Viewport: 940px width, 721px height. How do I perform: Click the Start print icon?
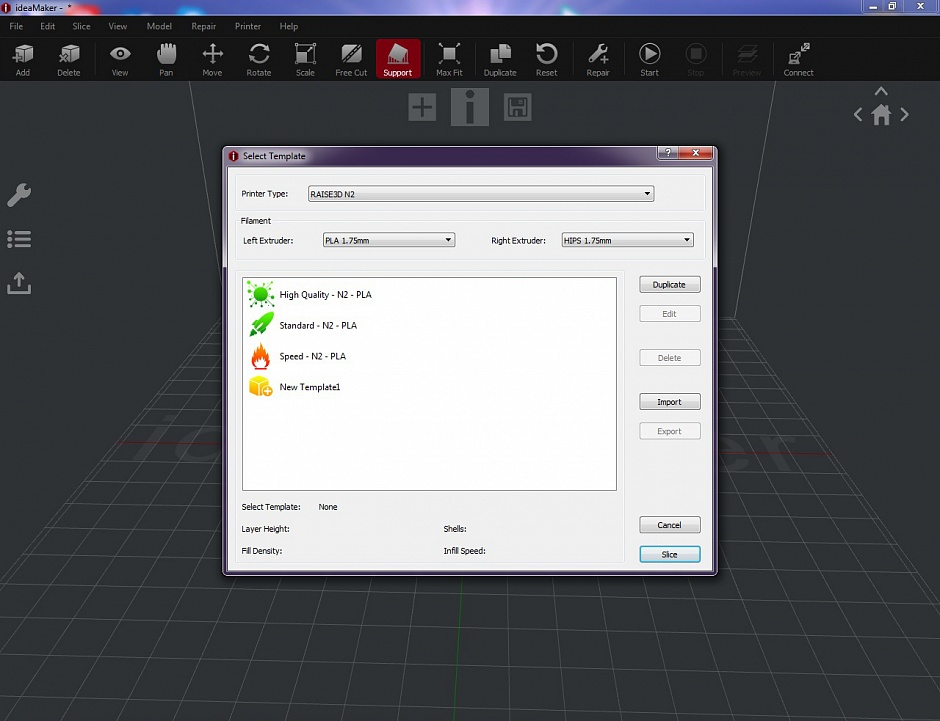click(649, 58)
